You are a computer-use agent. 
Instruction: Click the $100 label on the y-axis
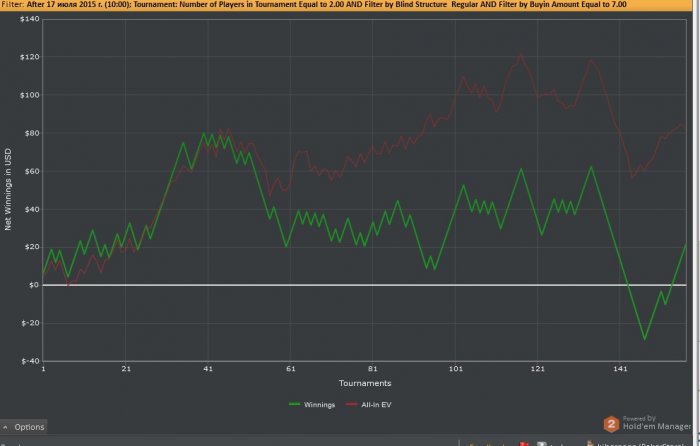[29, 96]
